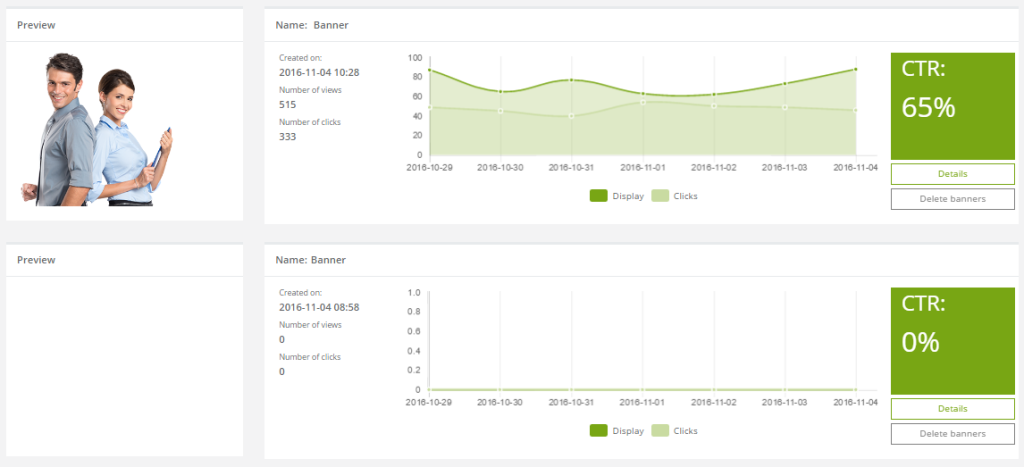The image size is (1024, 467).
Task: Click the 2016-11-03 Display data point in first chart
Action: tap(785, 84)
